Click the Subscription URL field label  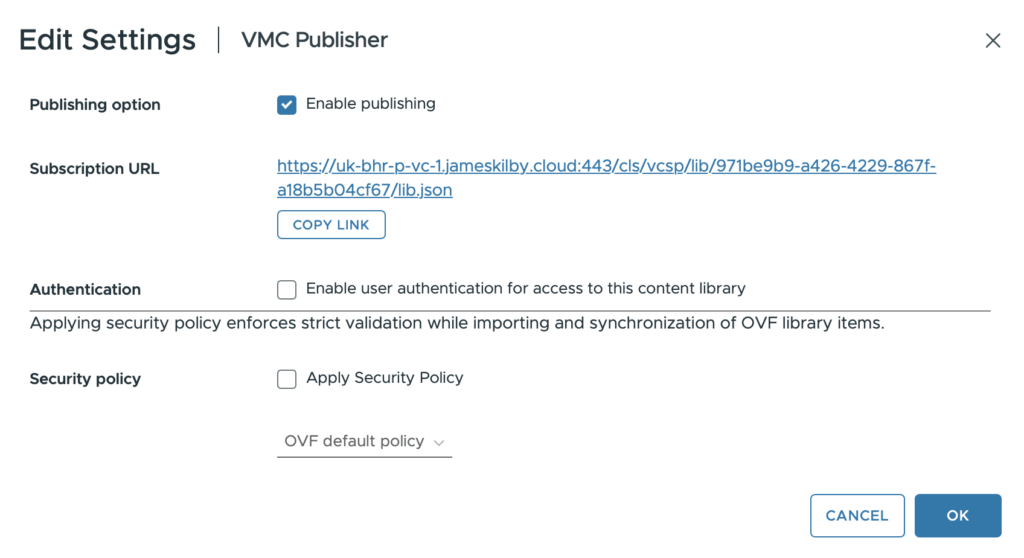pyautogui.click(x=94, y=169)
